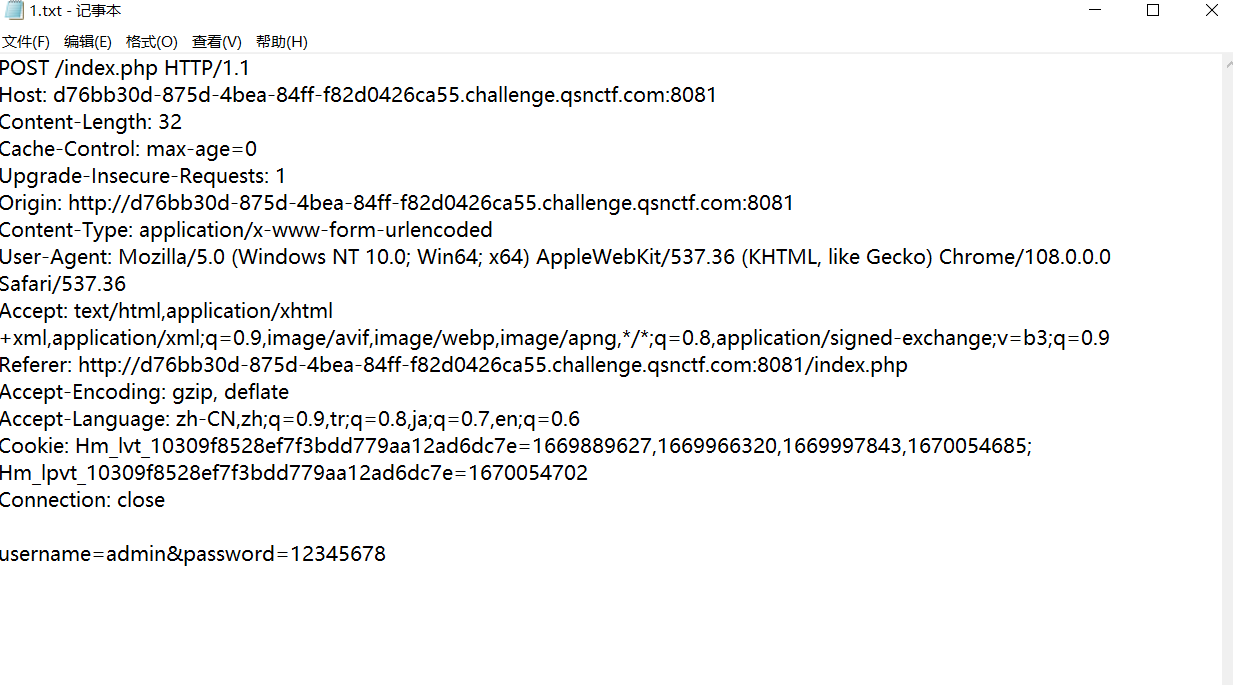Viewport: 1233px width, 685px height.
Task: Open the 格式(O) menu
Action: [x=152, y=42]
